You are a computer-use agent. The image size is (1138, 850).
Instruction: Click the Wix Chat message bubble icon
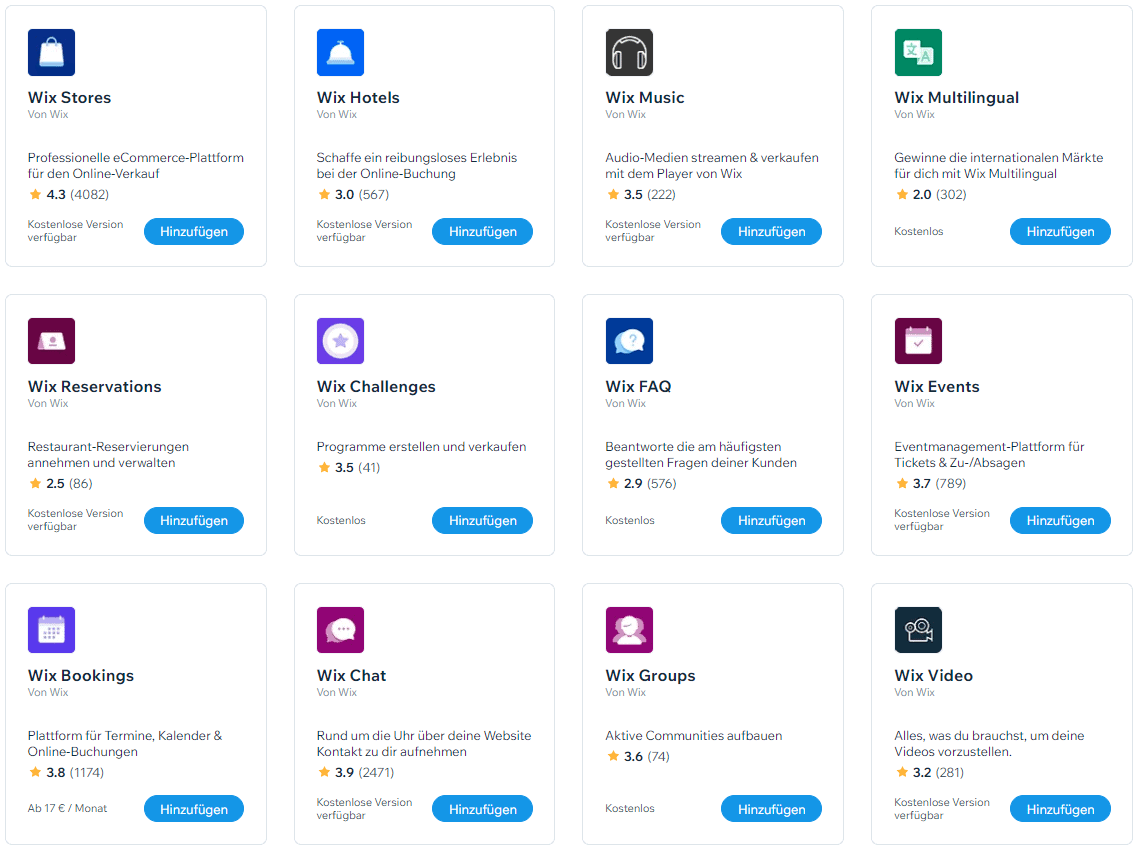pos(340,630)
